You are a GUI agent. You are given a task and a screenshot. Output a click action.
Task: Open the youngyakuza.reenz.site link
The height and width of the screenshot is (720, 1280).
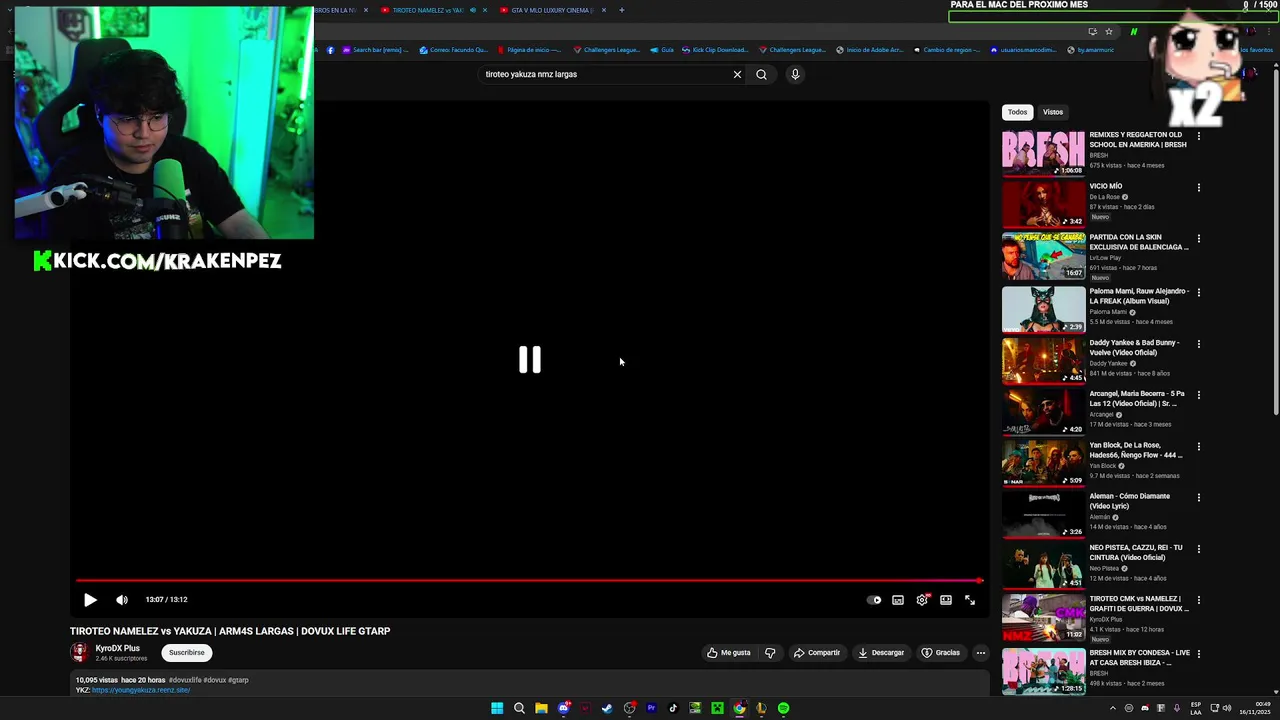(141, 690)
